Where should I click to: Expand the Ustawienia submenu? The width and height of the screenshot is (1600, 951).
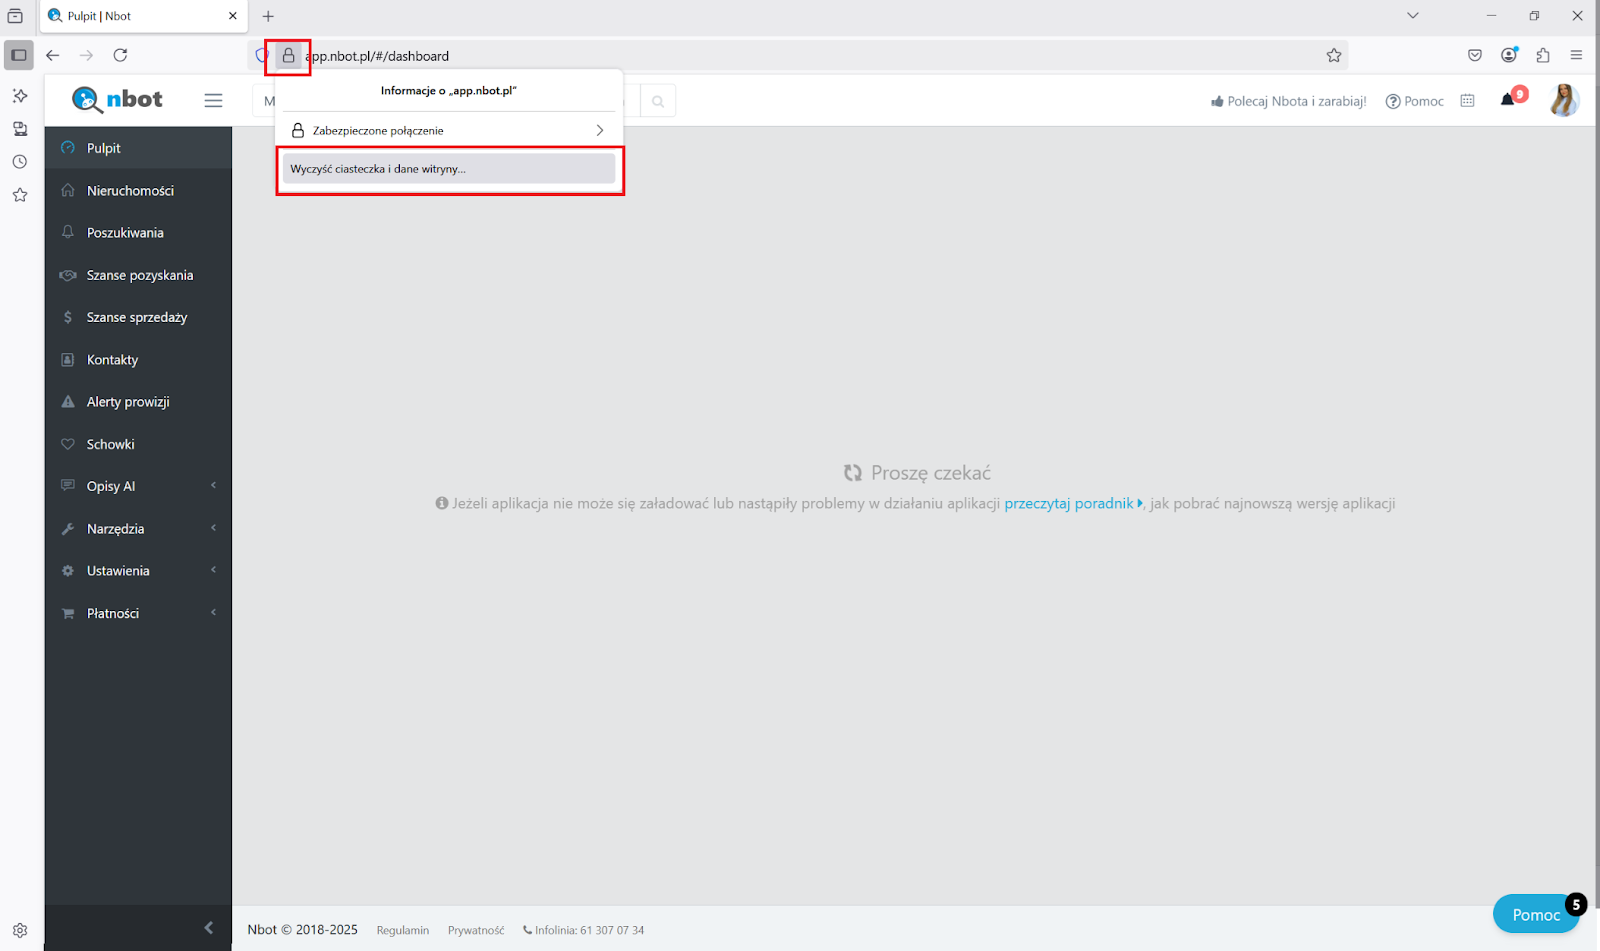(138, 571)
